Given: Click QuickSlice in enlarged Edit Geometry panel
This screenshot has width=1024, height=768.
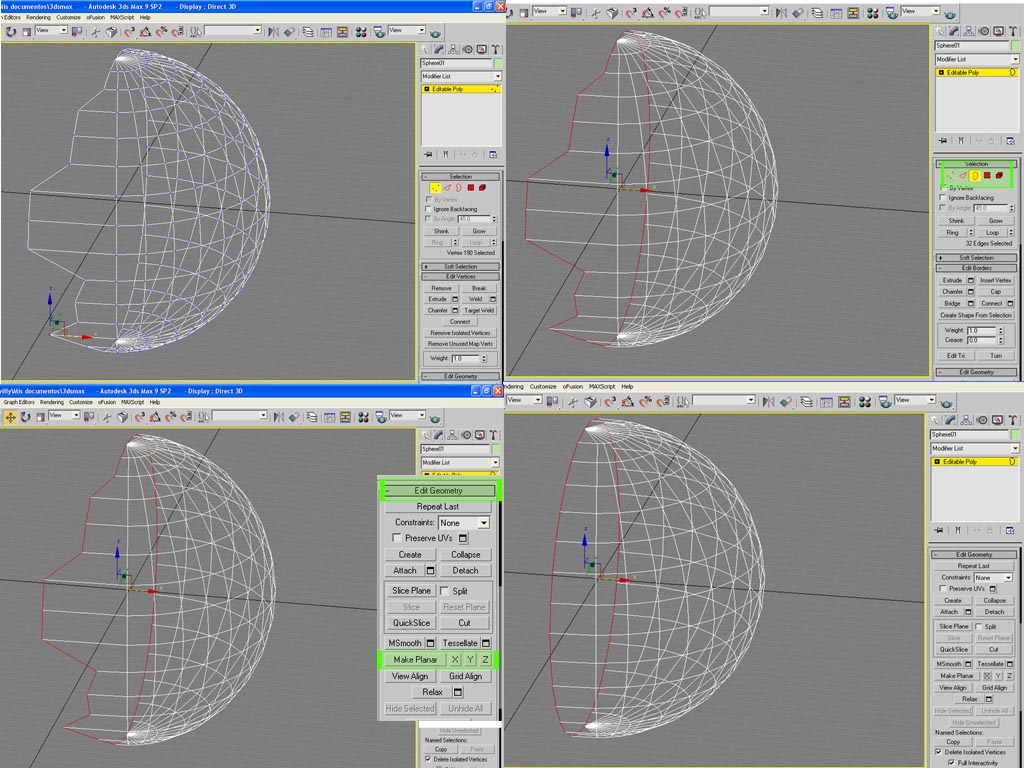Looking at the screenshot, I should [411, 623].
